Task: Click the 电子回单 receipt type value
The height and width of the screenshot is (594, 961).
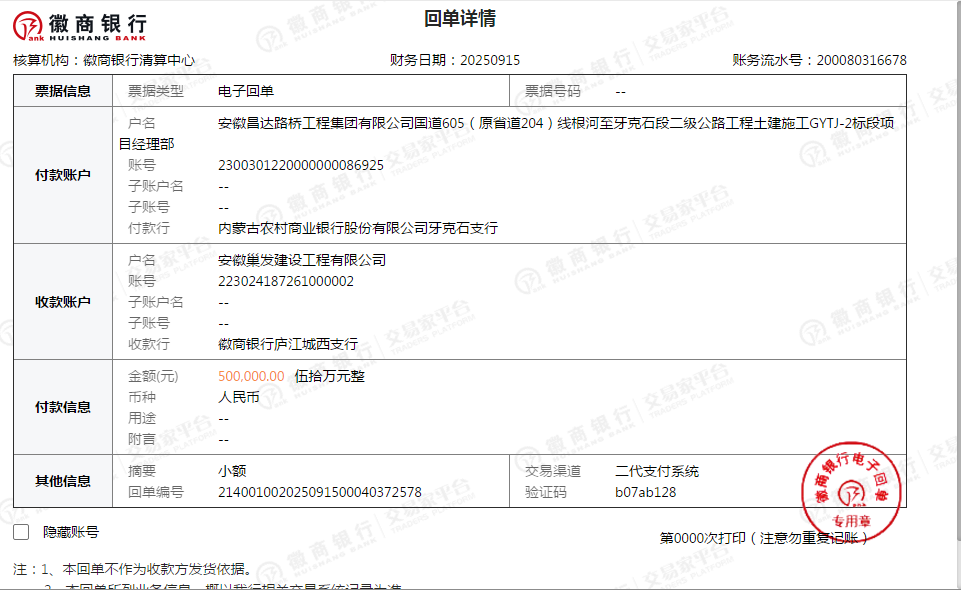Action: pos(246,91)
